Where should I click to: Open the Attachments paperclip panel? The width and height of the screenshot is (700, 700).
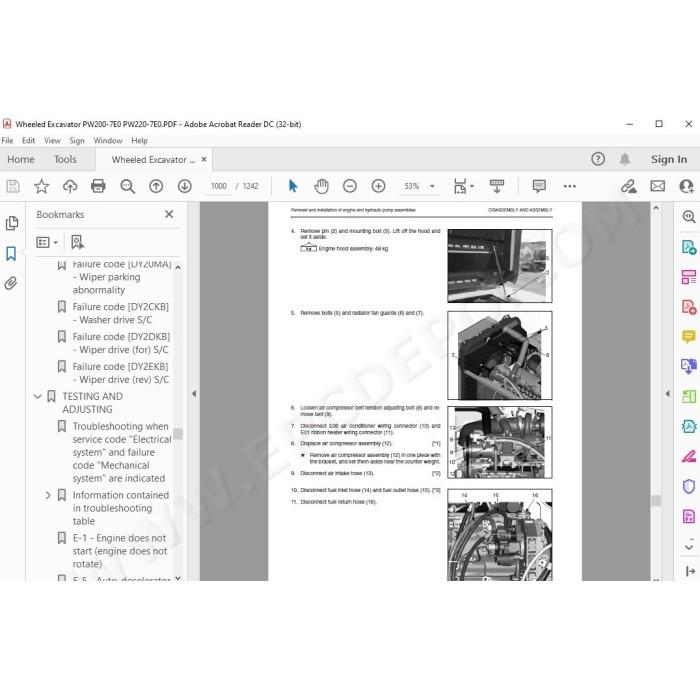coord(11,283)
